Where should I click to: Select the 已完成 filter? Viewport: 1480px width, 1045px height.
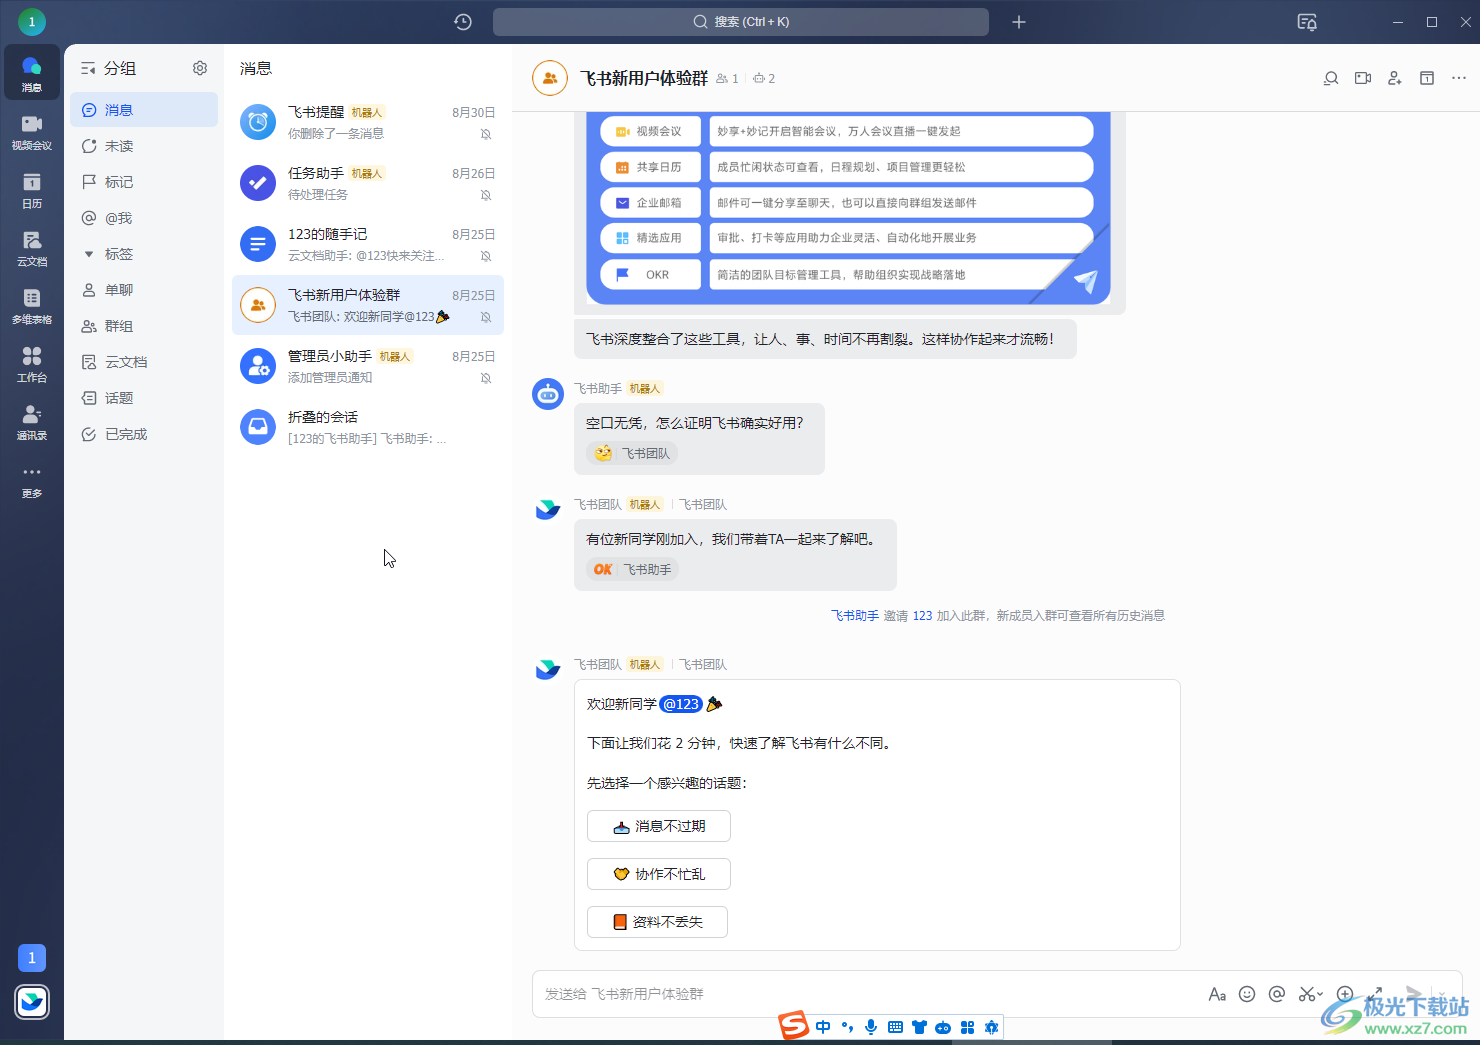(x=144, y=434)
